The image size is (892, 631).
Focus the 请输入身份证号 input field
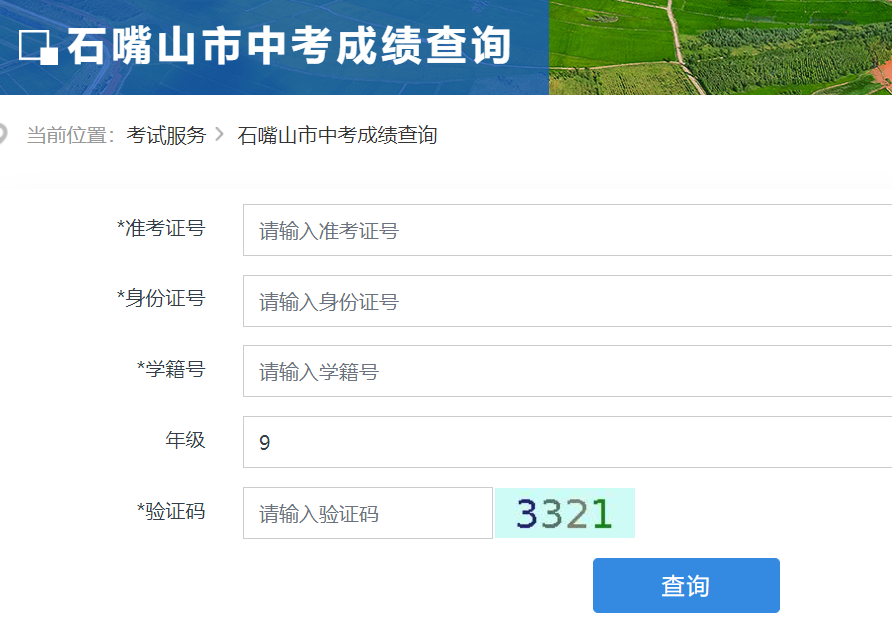(567, 301)
